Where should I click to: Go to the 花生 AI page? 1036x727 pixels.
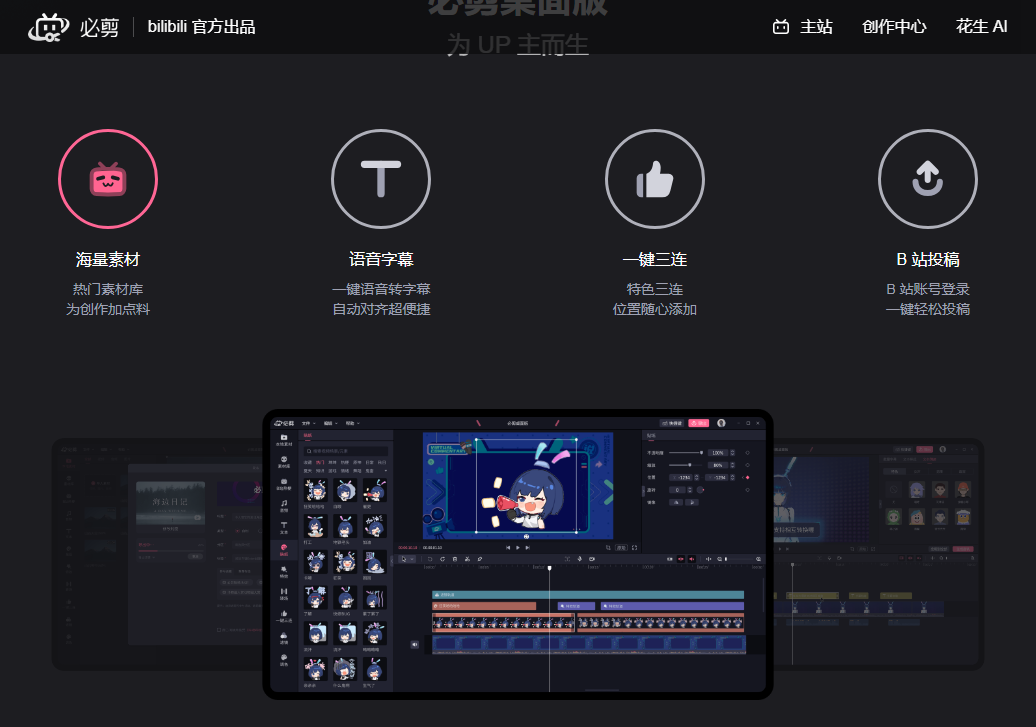point(981,27)
